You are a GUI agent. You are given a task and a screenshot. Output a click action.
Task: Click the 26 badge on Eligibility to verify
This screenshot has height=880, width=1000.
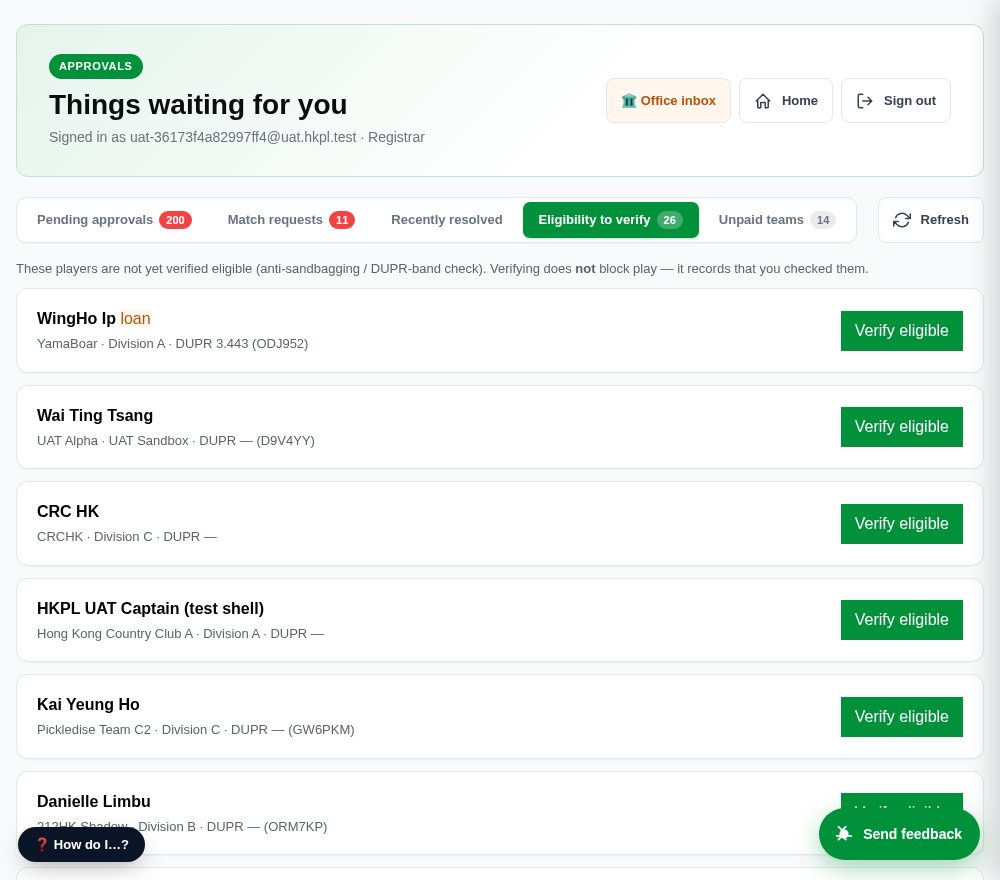pos(669,220)
